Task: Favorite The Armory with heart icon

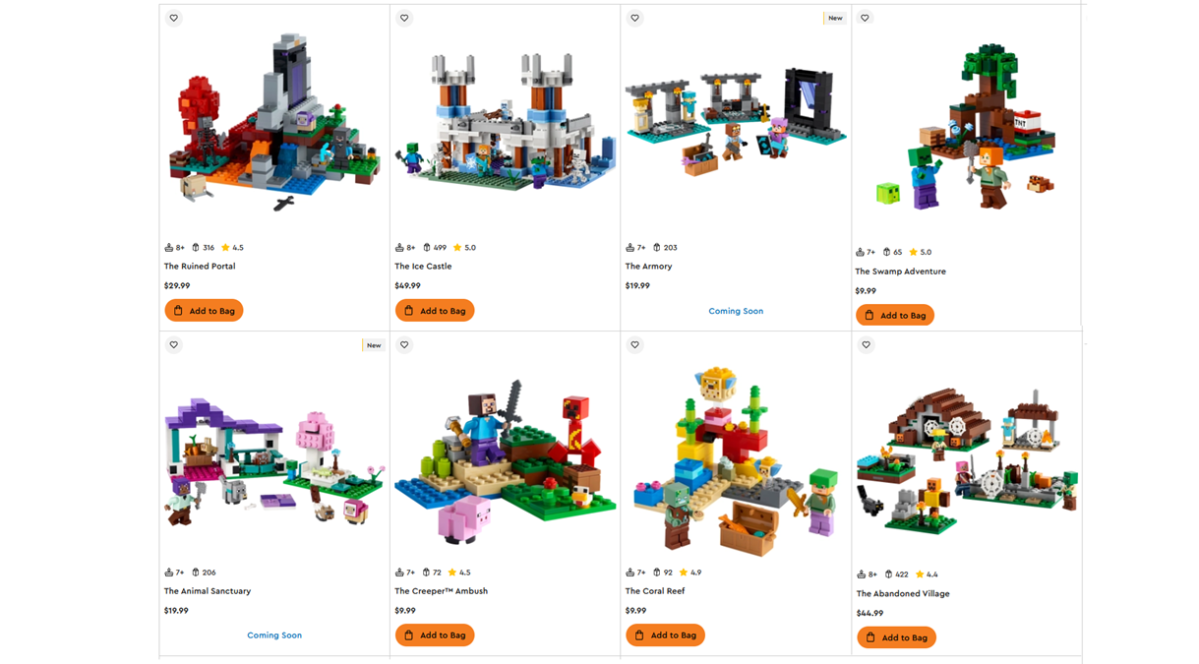Action: pos(635,18)
